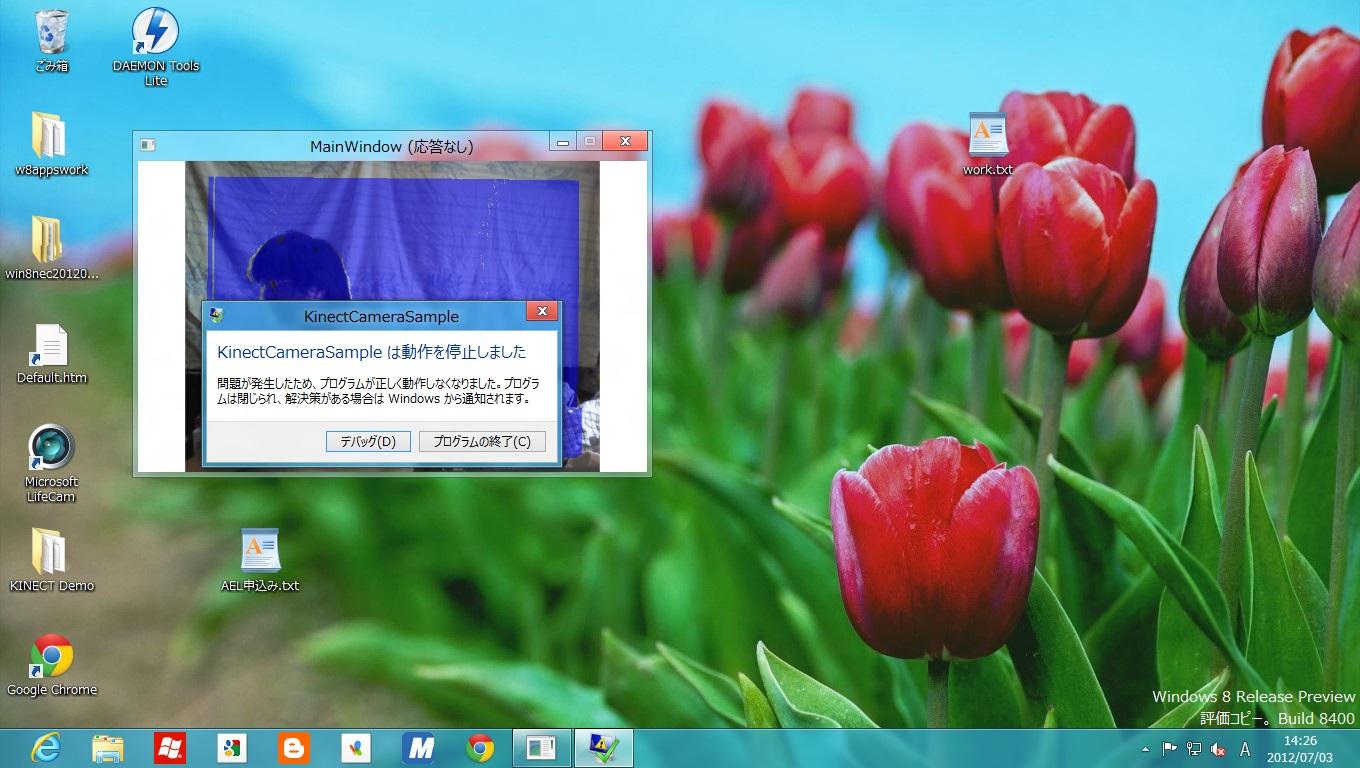
Task: Show hidden system tray icons
Action: [x=1145, y=749]
